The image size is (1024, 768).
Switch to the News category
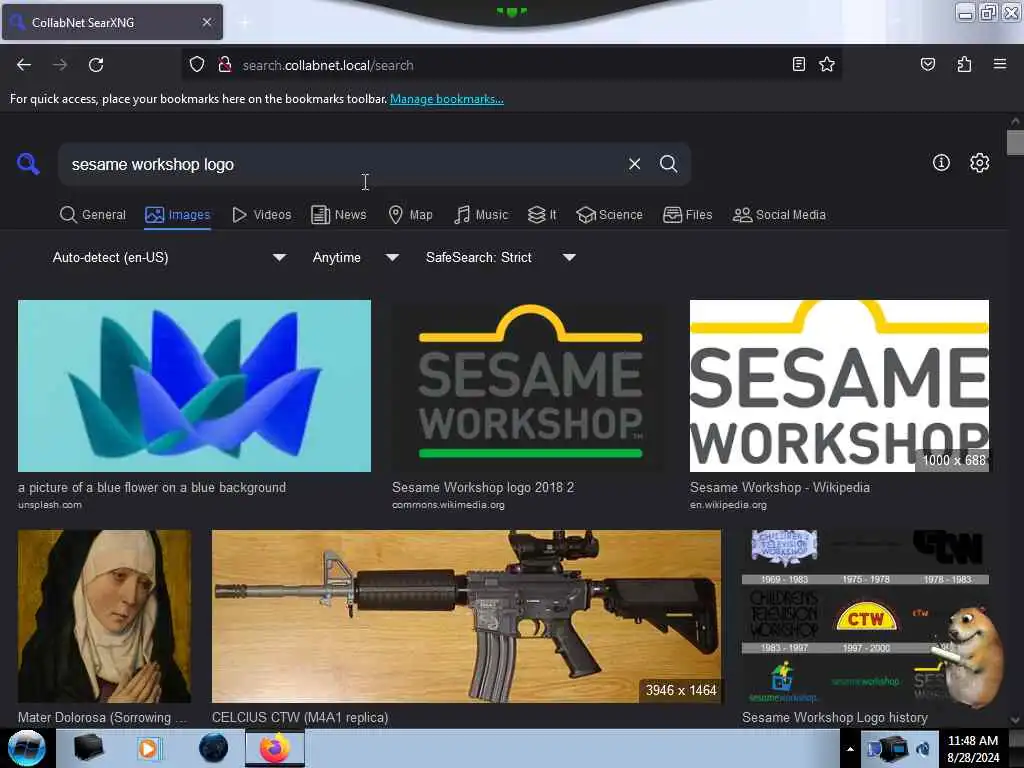pos(338,215)
